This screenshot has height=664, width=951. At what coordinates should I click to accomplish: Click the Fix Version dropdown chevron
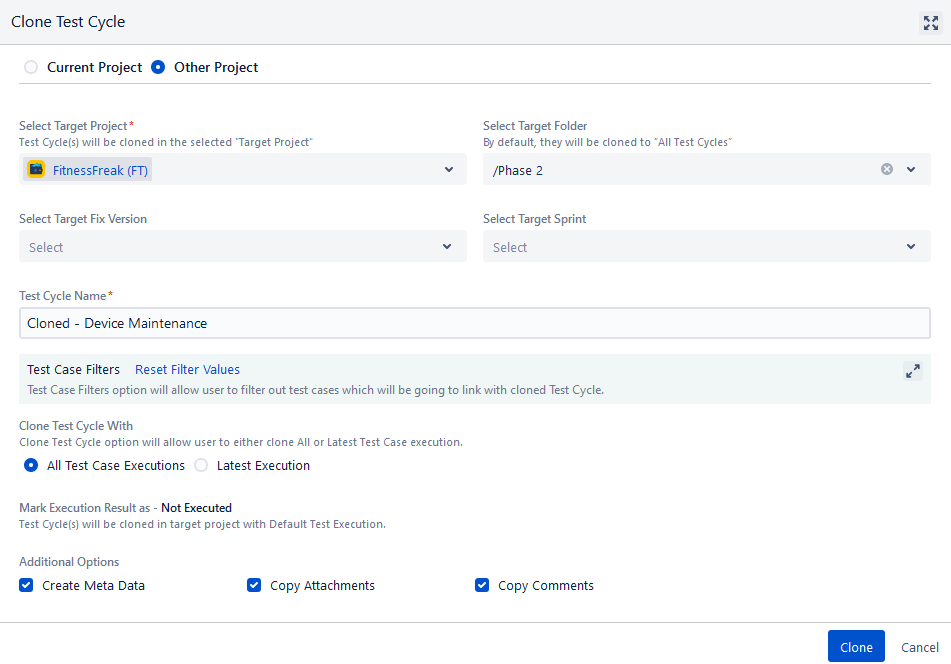coord(447,246)
